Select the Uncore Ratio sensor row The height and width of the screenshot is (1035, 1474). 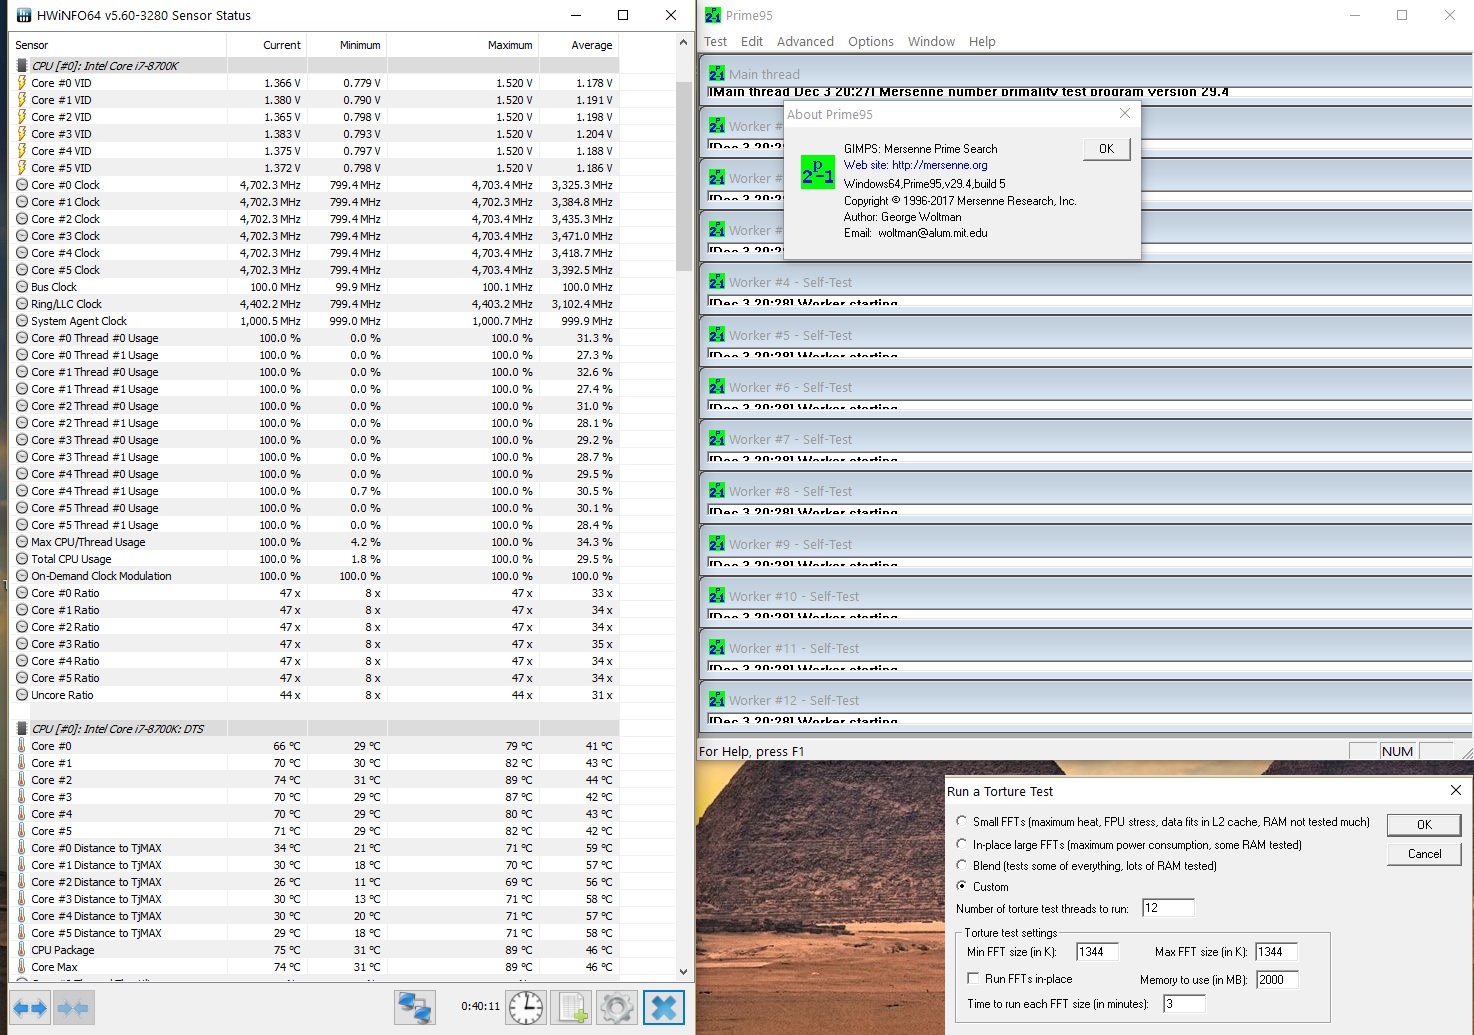(314, 695)
